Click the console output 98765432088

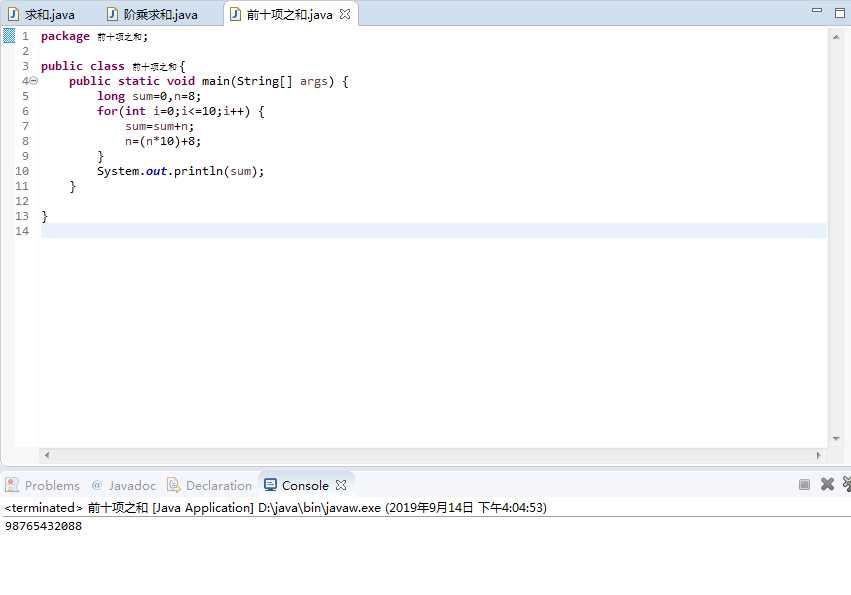pyautogui.click(x=43, y=526)
